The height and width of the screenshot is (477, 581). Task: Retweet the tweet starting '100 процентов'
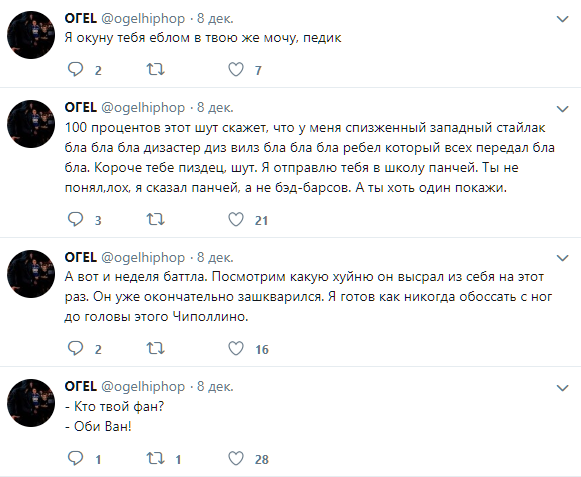[156, 219]
